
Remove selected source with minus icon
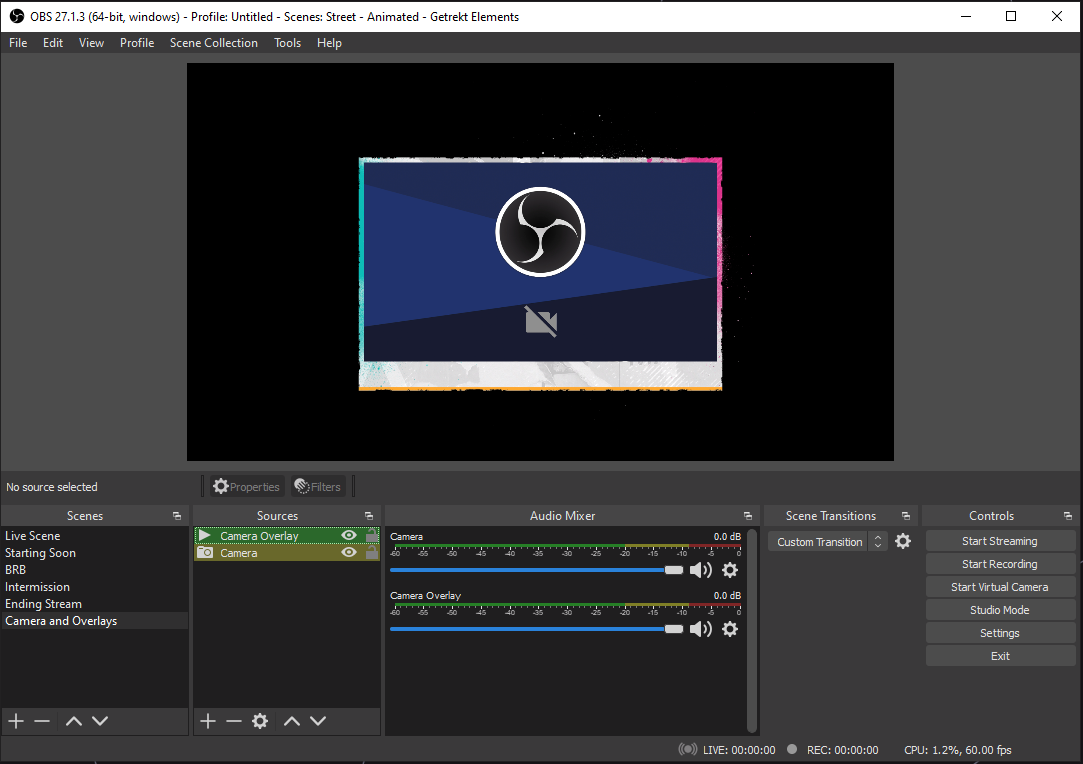234,721
